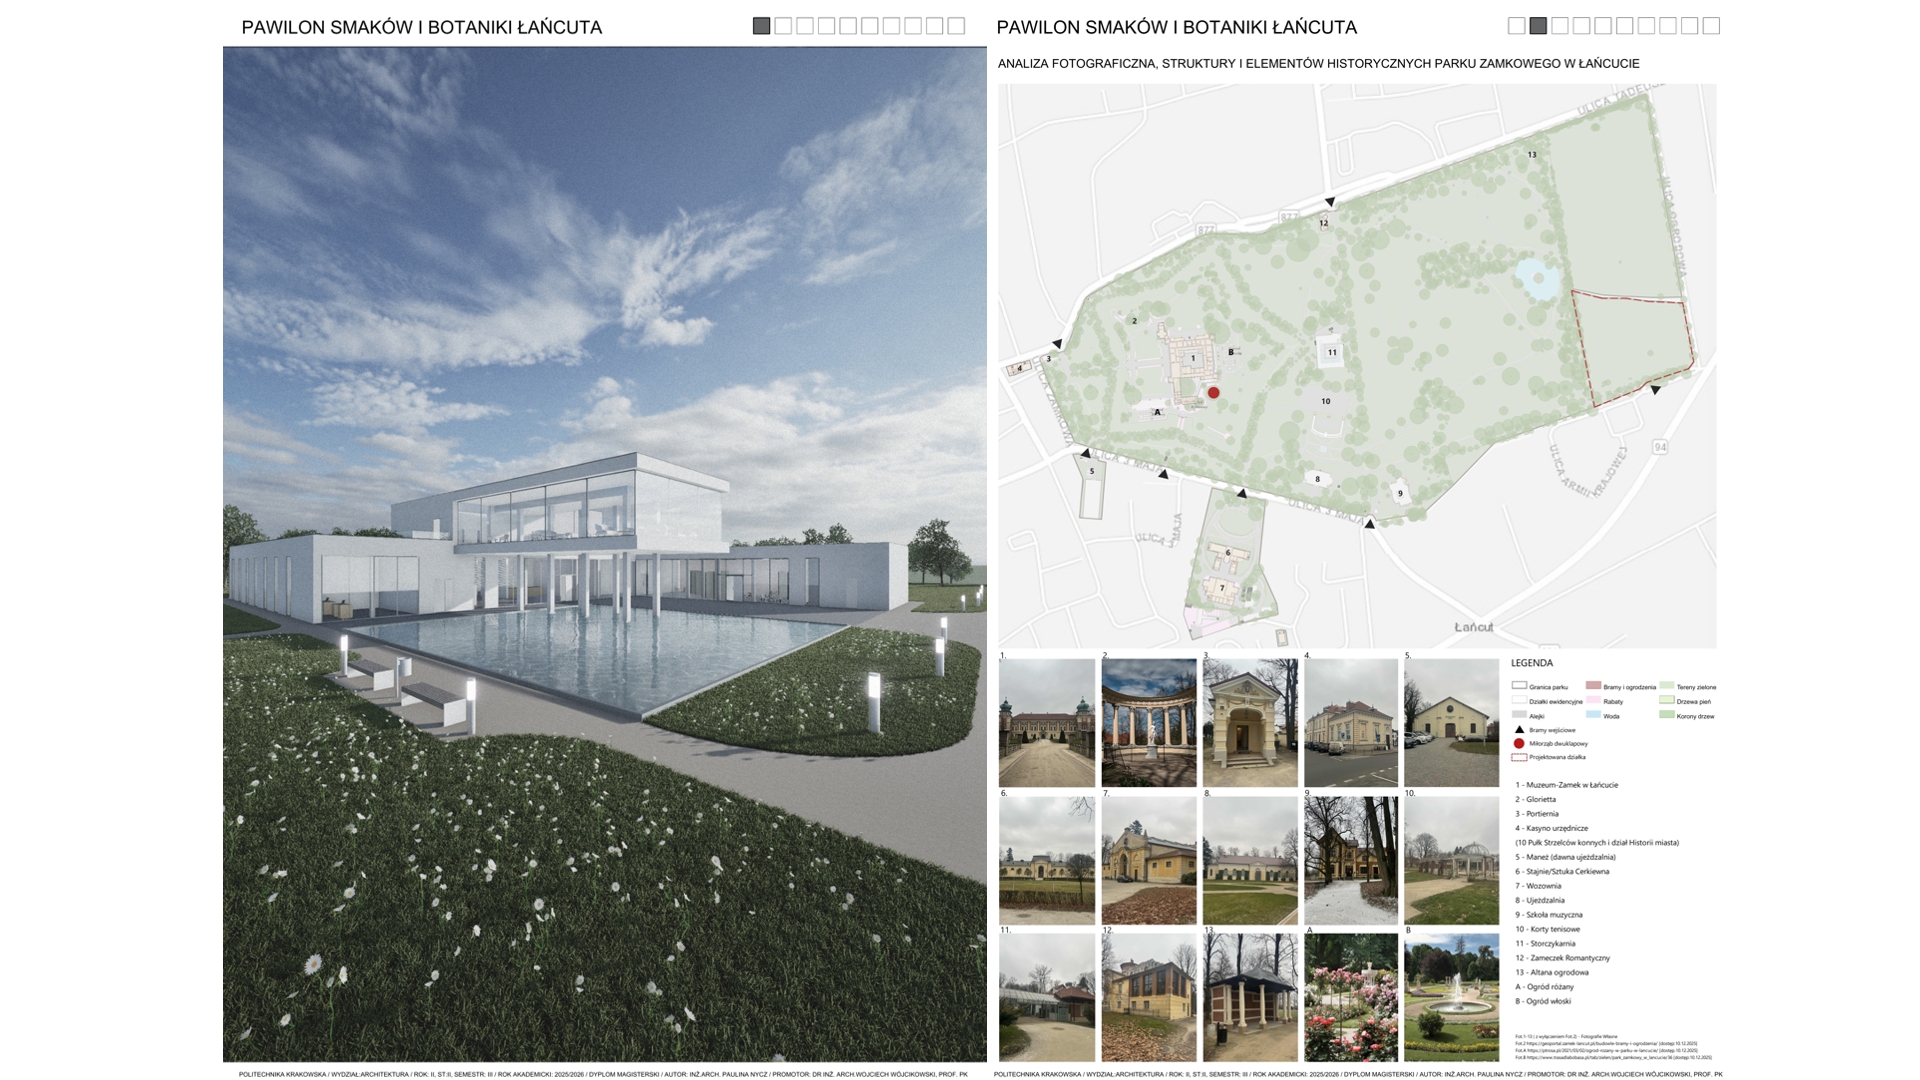The height and width of the screenshot is (1080, 1920).
Task: Click the black triangle beside Bramy wejściowe in legend
Action: (1519, 730)
